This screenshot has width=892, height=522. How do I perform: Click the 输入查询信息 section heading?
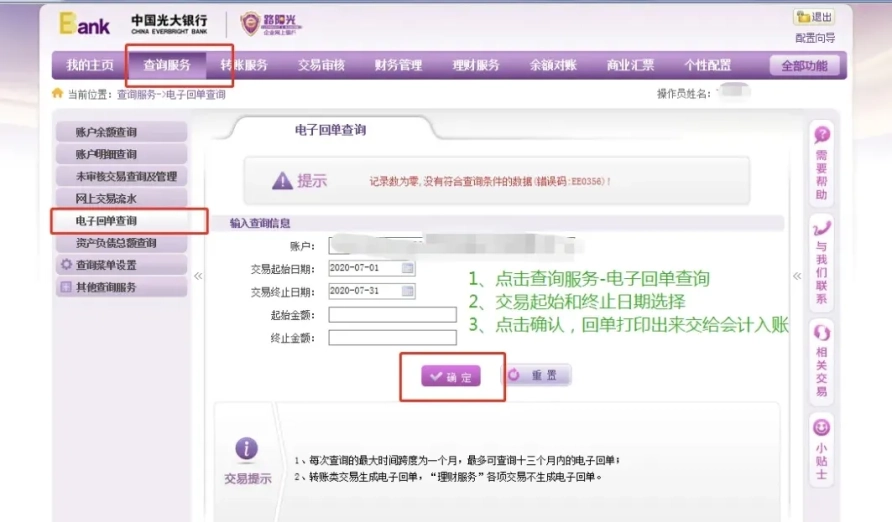pos(260,223)
